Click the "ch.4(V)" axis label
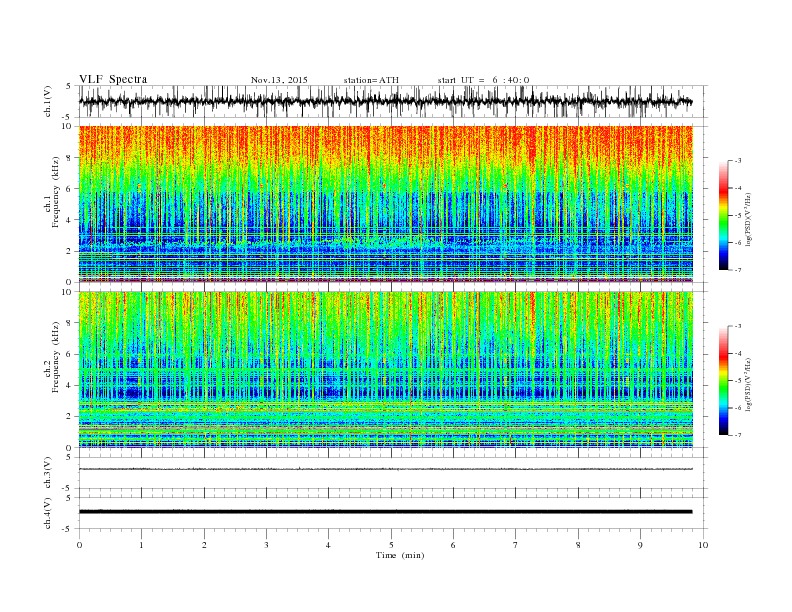 coord(48,513)
